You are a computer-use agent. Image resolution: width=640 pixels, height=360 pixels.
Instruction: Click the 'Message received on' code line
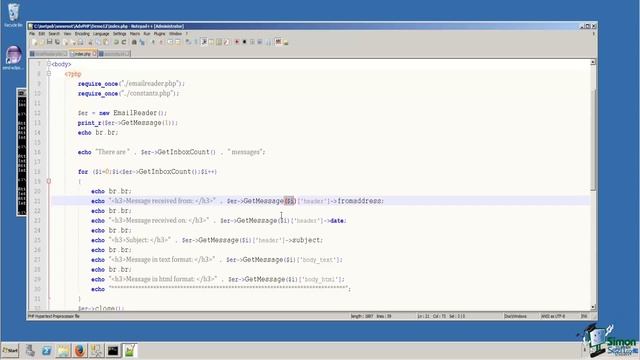(x=219, y=221)
